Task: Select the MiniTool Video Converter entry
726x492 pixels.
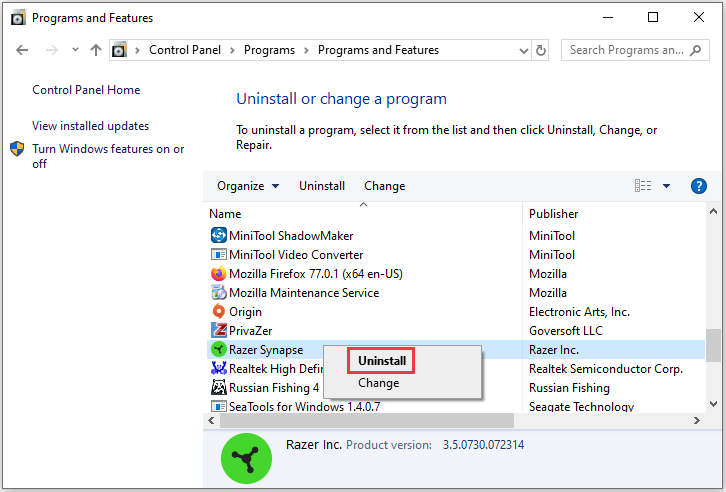Action: click(x=296, y=255)
